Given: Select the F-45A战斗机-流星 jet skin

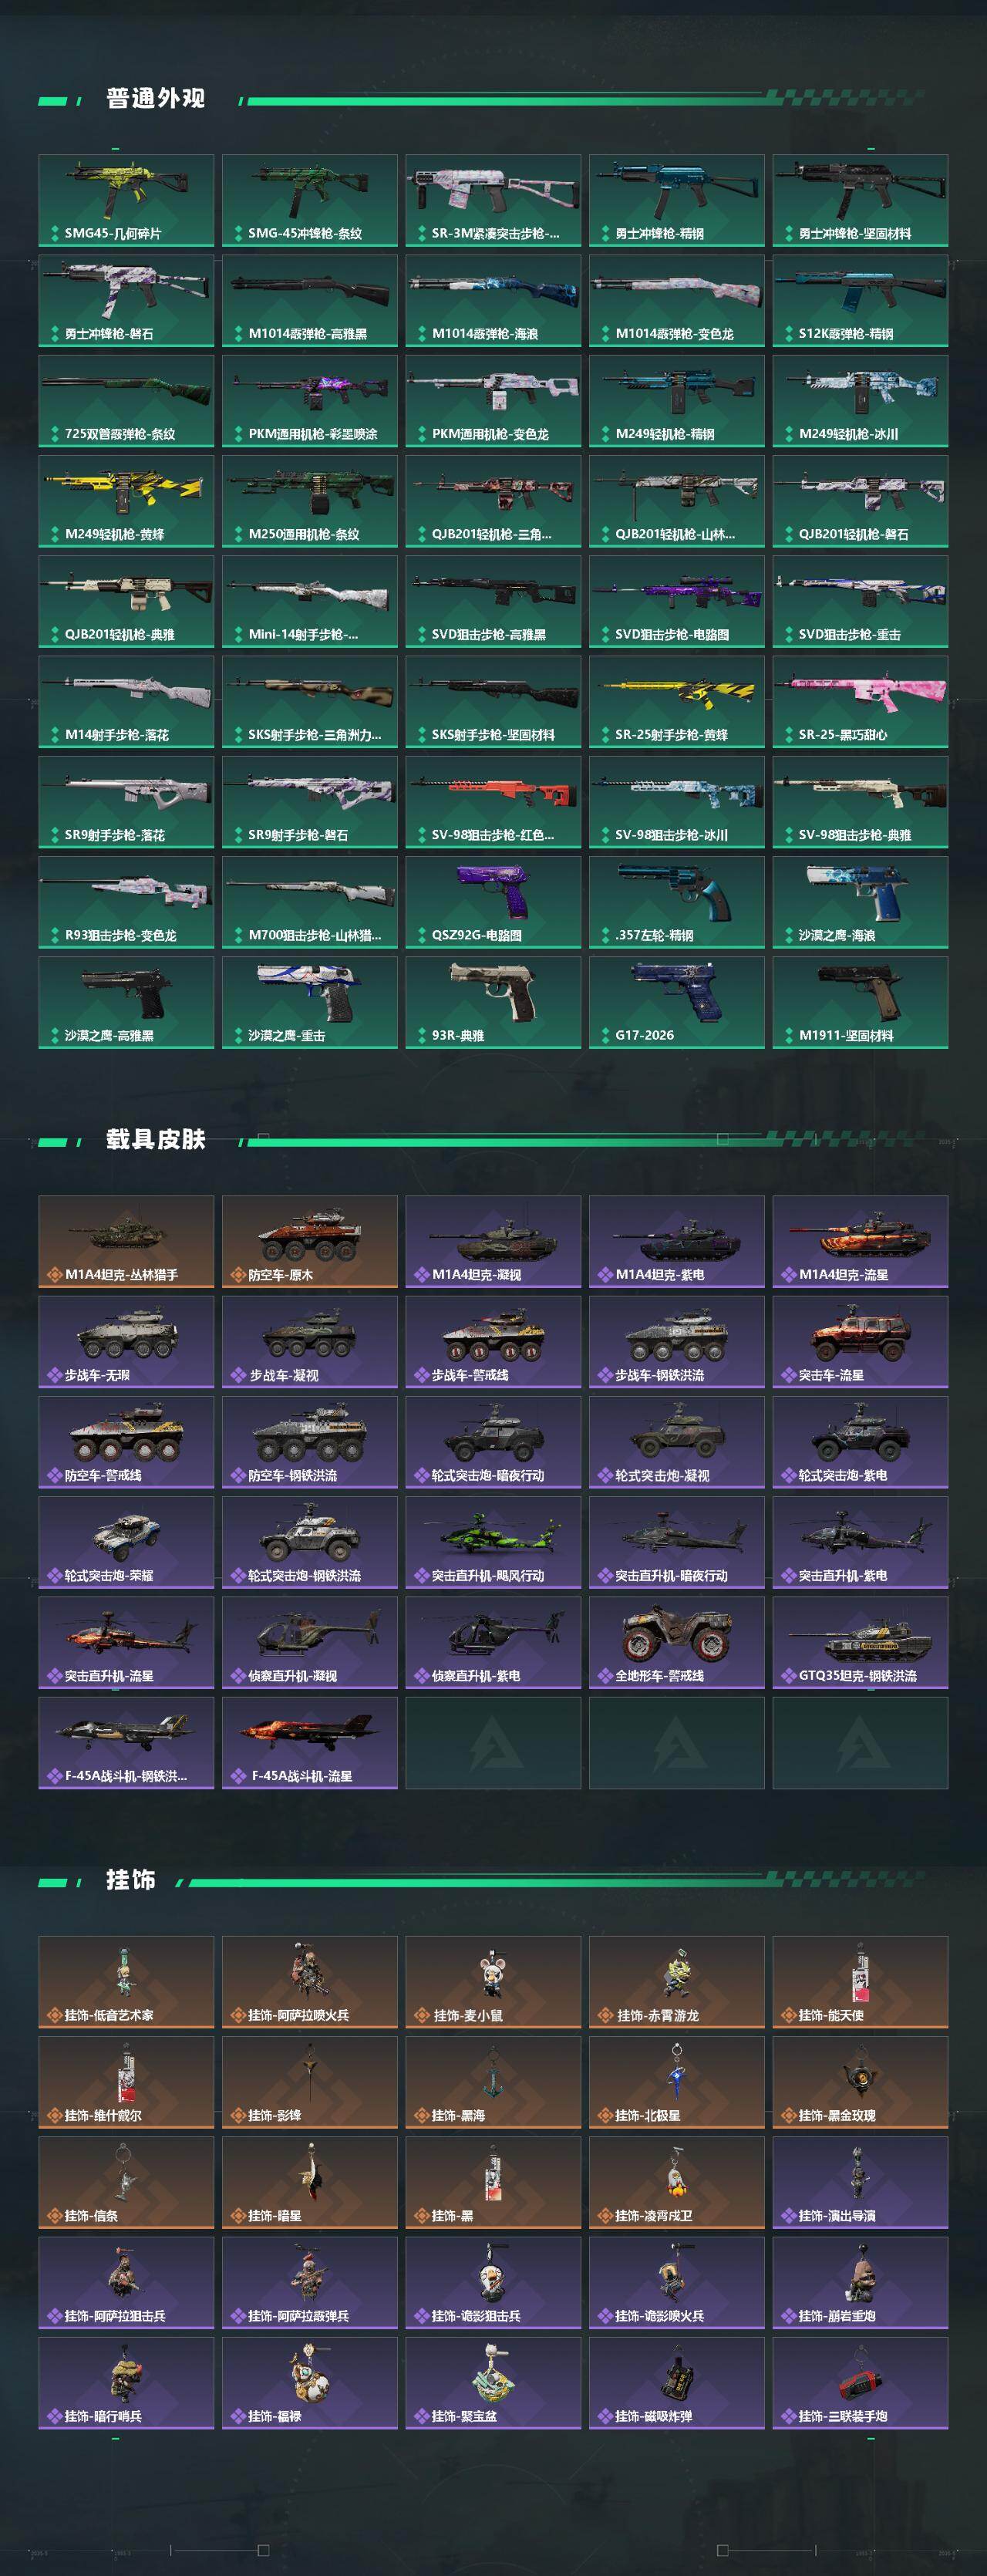Looking at the screenshot, I should pos(310,1742).
